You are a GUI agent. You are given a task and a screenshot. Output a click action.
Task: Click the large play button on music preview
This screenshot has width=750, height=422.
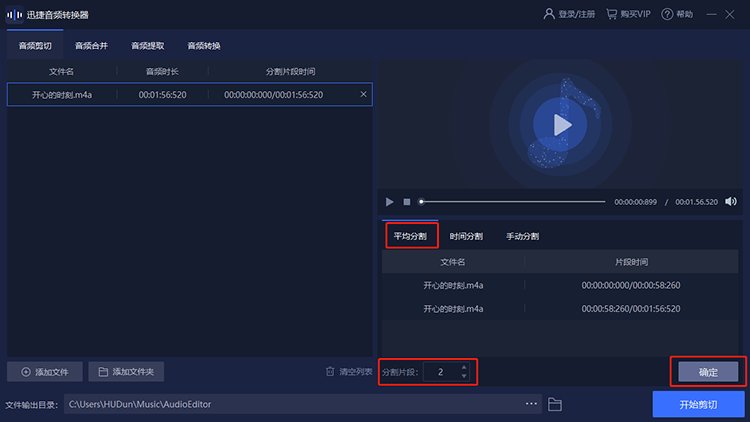click(560, 124)
